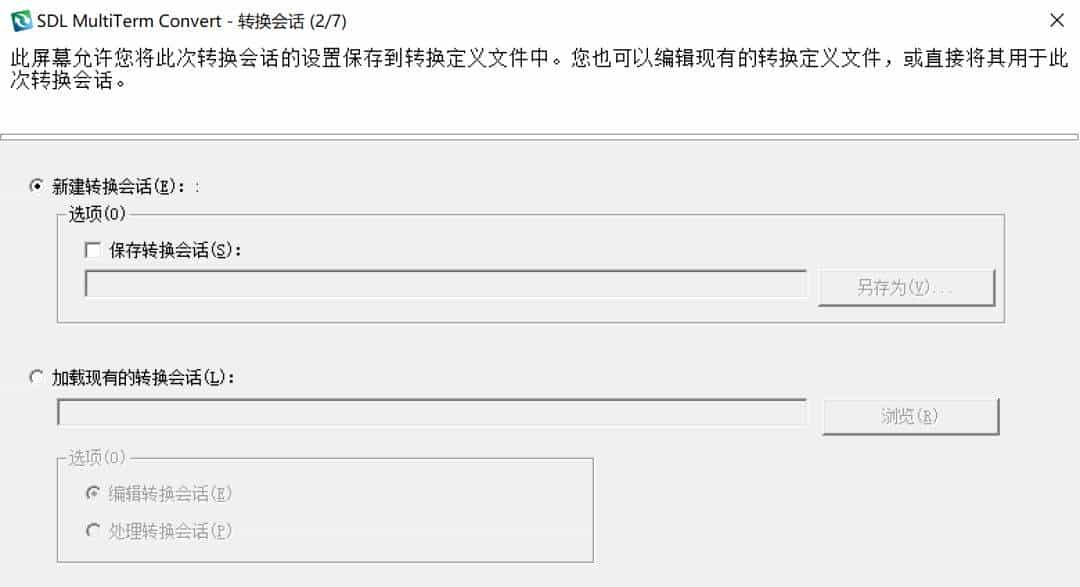Viewport: 1080px width, 587px height.
Task: Click the 浏览(R) button
Action: (x=911, y=415)
